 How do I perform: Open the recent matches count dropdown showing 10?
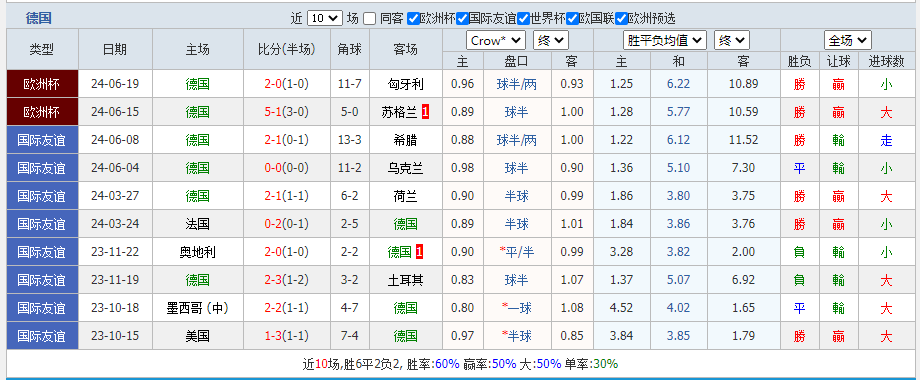point(324,18)
